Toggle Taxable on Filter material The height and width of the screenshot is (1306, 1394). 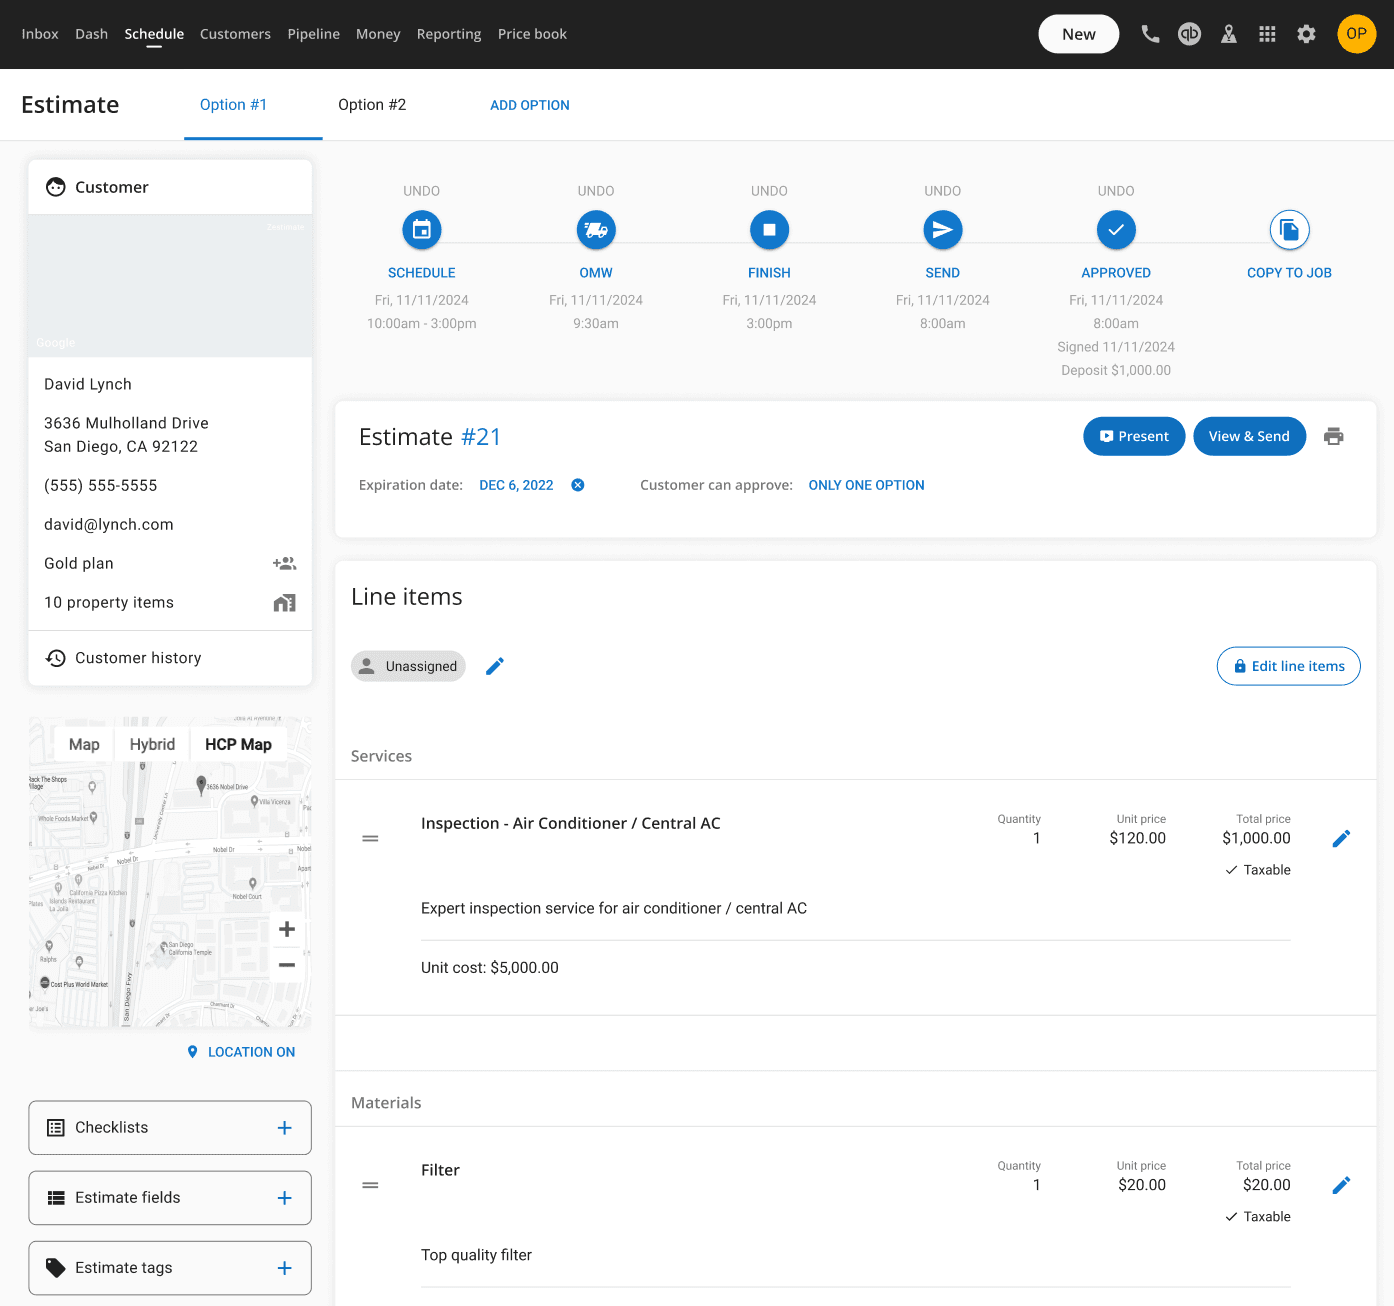click(1258, 1217)
